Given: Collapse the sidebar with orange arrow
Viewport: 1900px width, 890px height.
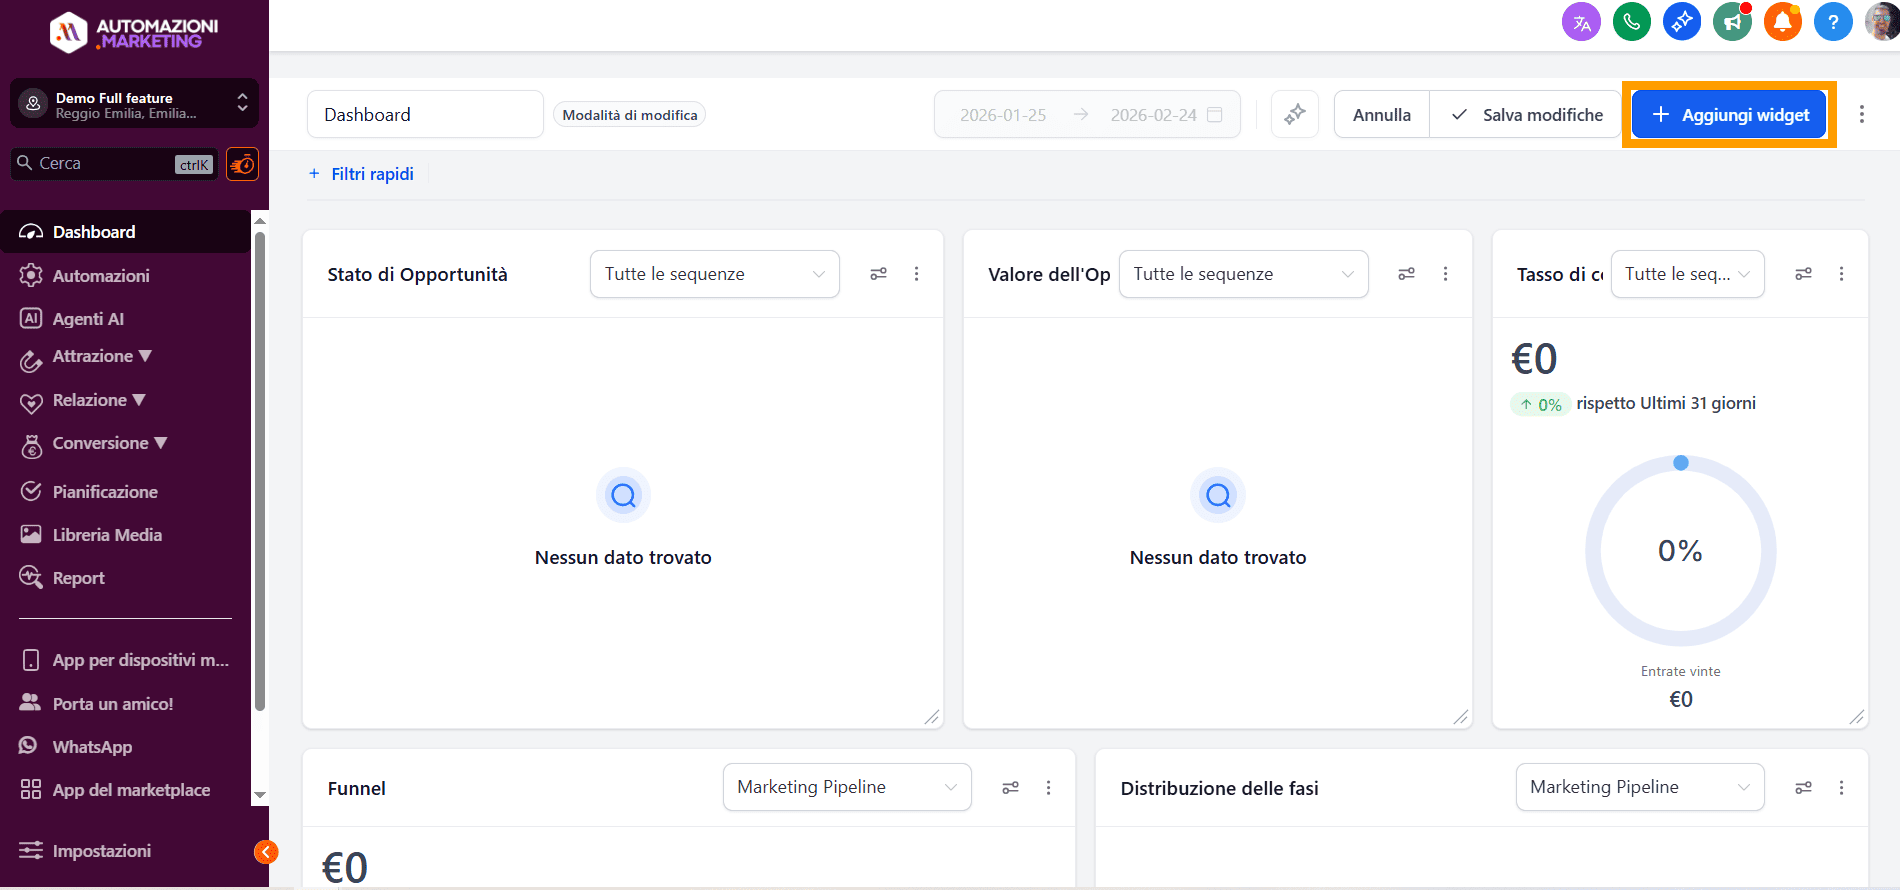Looking at the screenshot, I should [x=266, y=852].
